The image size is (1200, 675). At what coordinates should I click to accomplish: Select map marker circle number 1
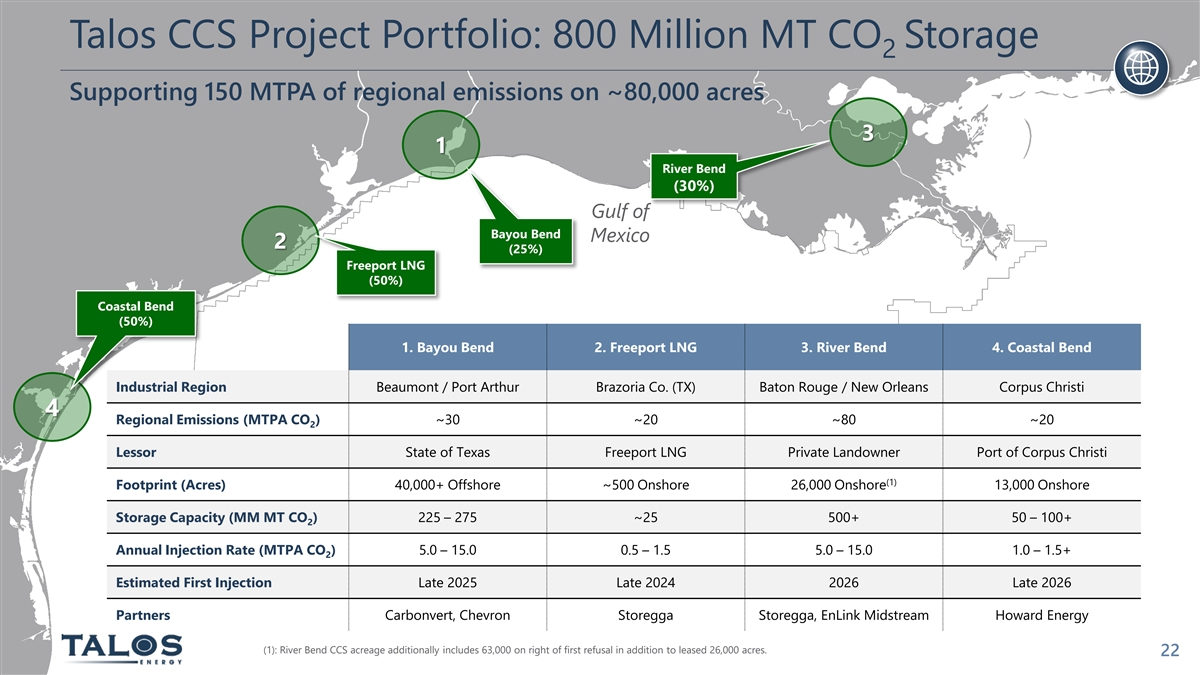[440, 146]
